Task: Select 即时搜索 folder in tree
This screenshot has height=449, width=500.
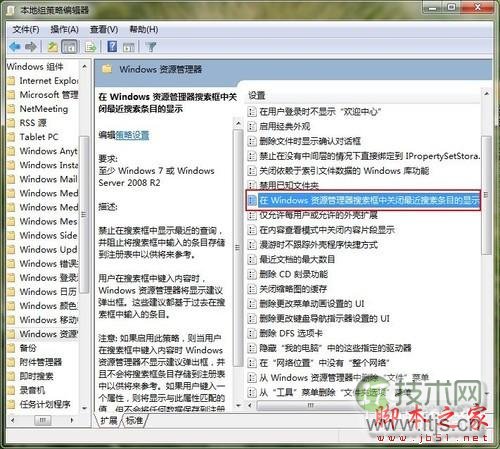Action: [30, 376]
